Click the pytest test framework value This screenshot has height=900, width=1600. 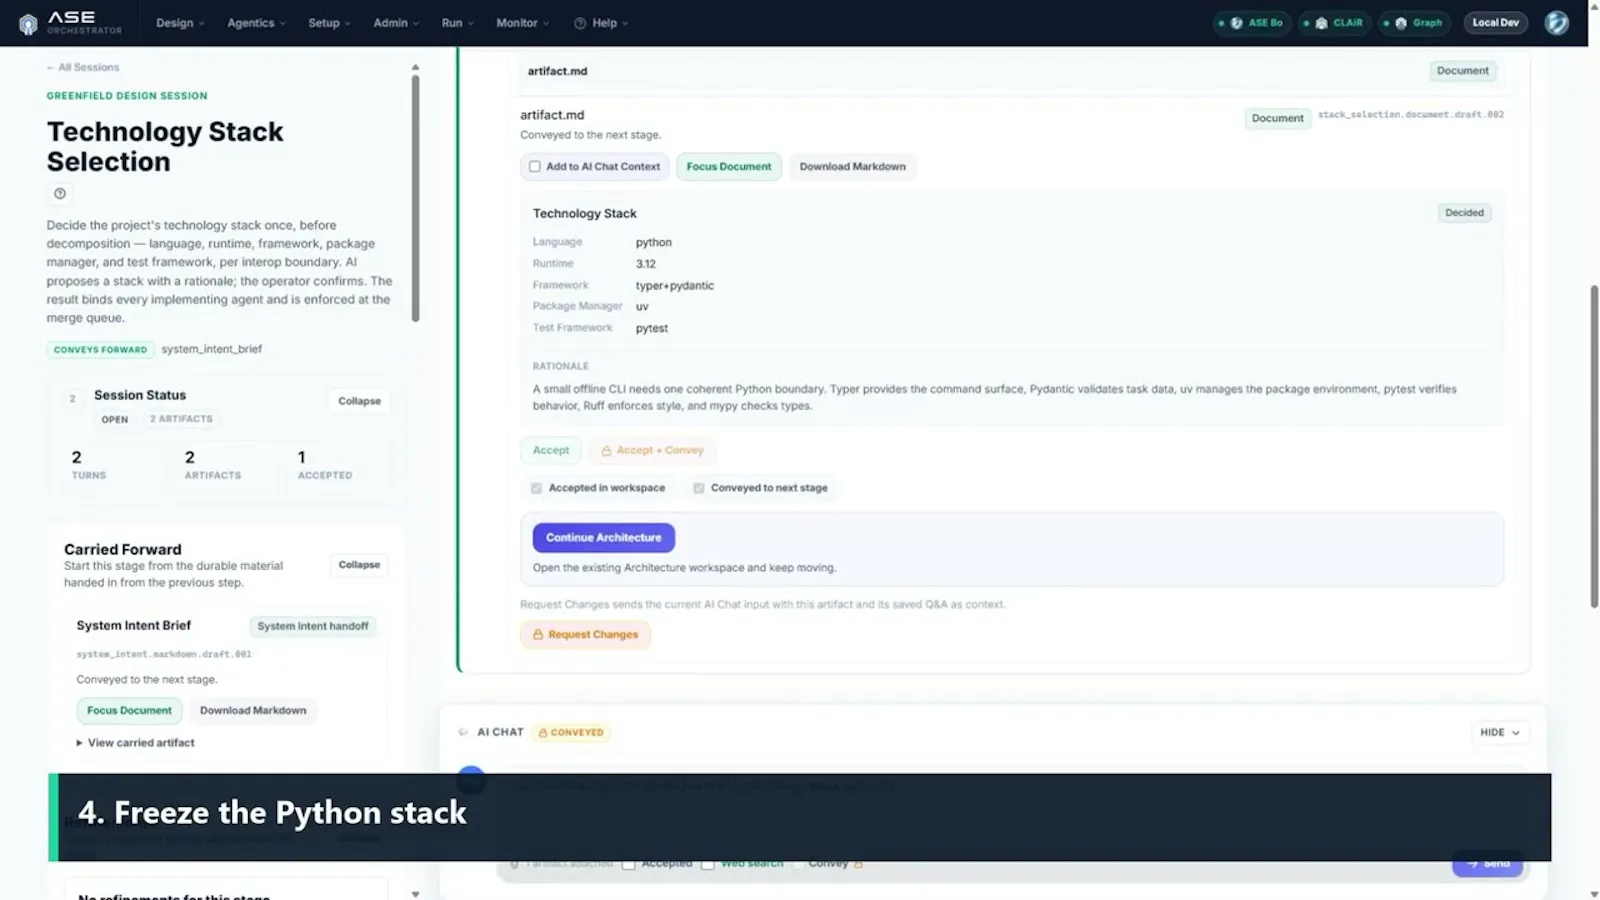click(652, 329)
